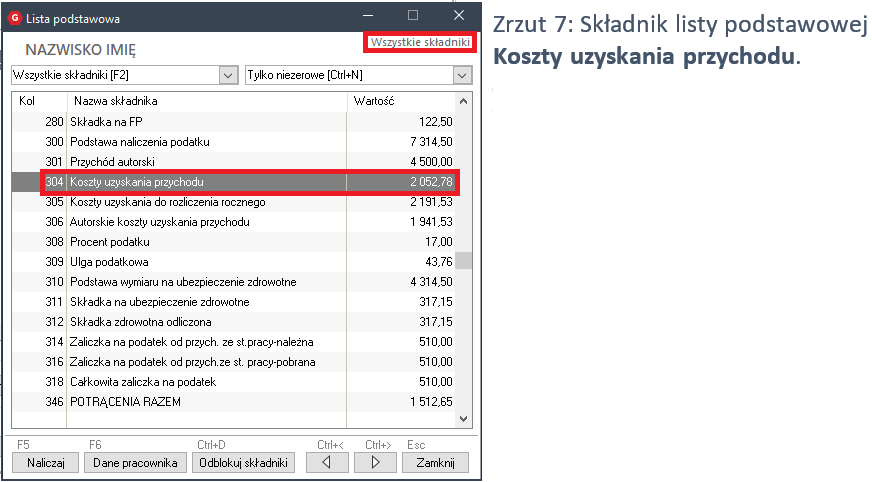
Task: Click the red G application icon in title bar
Action: click(15, 18)
